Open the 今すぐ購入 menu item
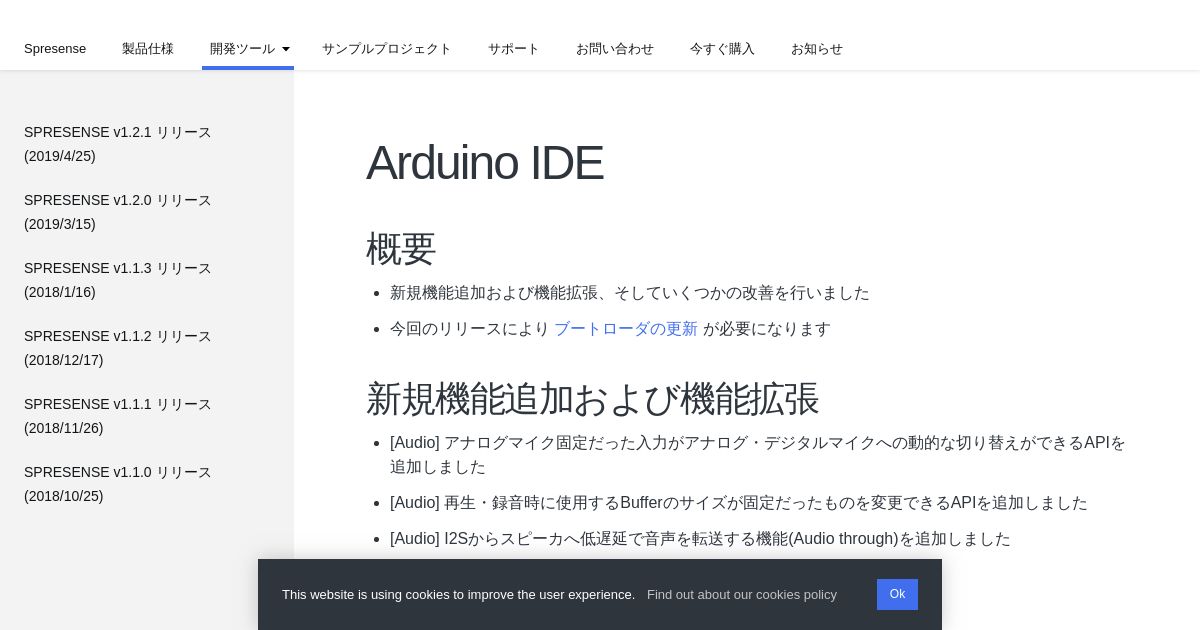The width and height of the screenshot is (1200, 630). click(722, 48)
